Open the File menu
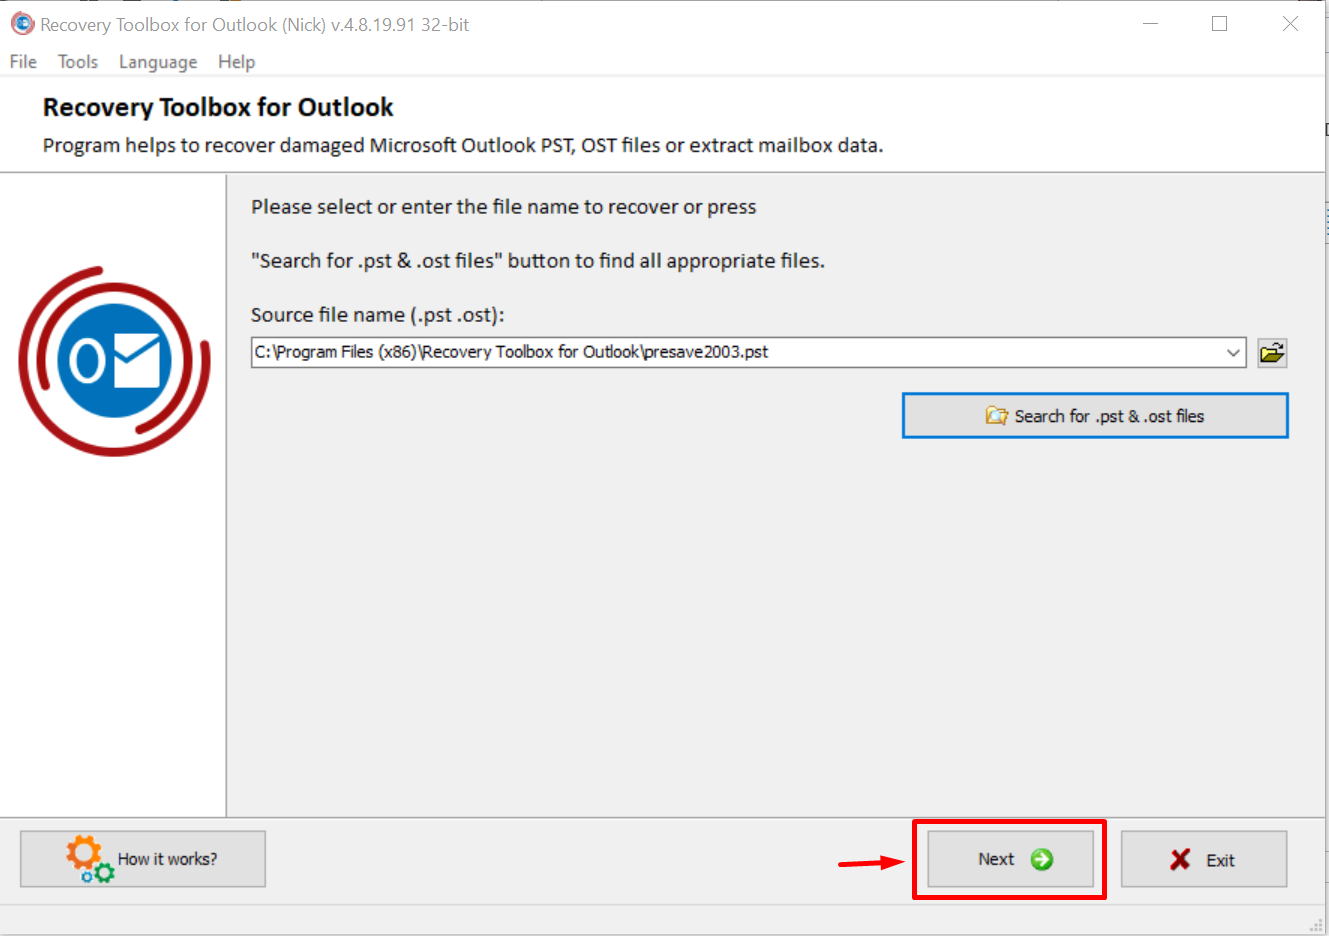 23,62
